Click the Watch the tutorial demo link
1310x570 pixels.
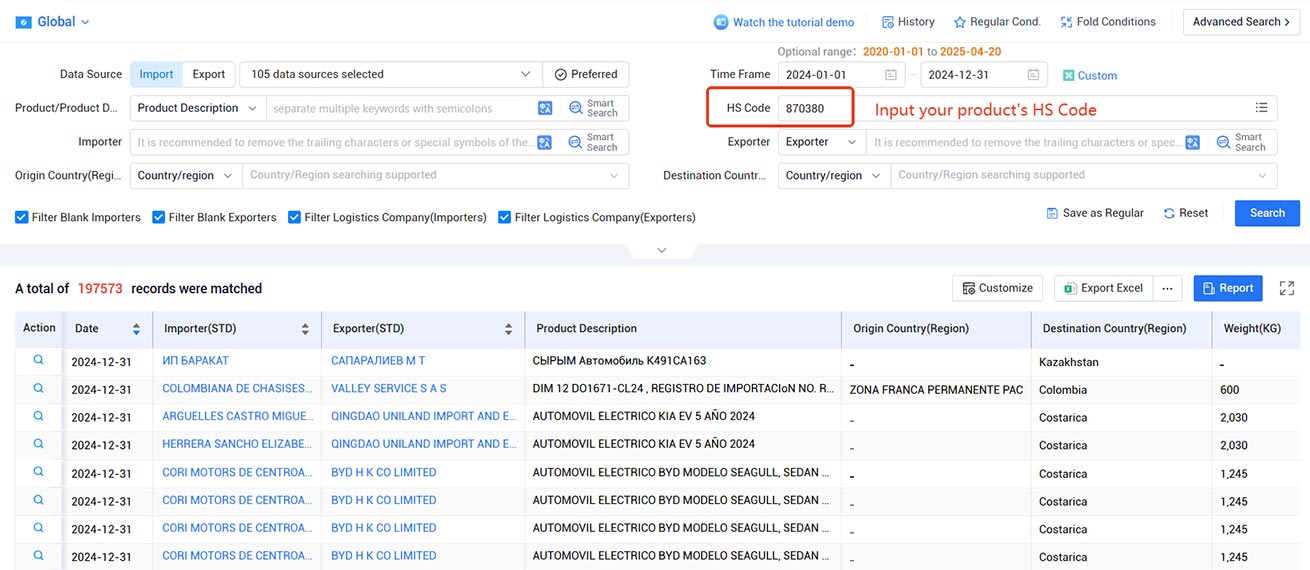click(784, 22)
